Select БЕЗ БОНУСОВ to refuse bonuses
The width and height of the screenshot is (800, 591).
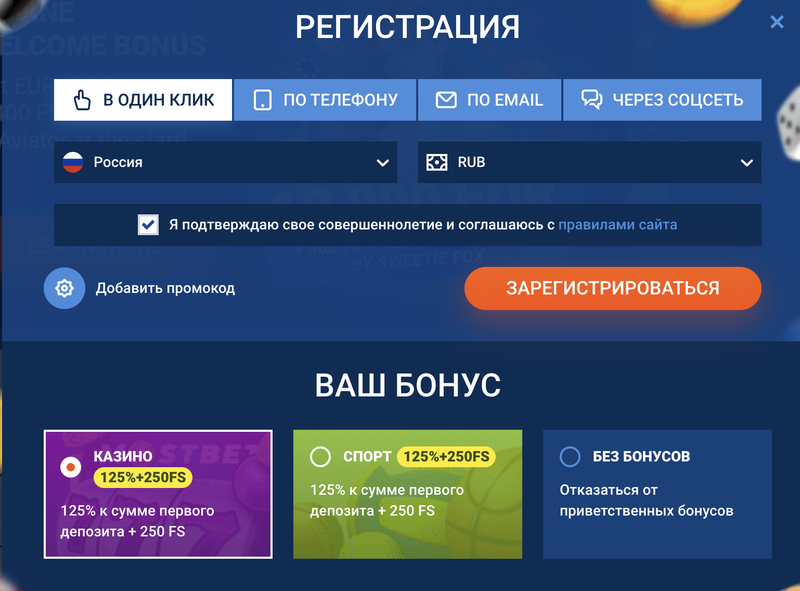570,456
